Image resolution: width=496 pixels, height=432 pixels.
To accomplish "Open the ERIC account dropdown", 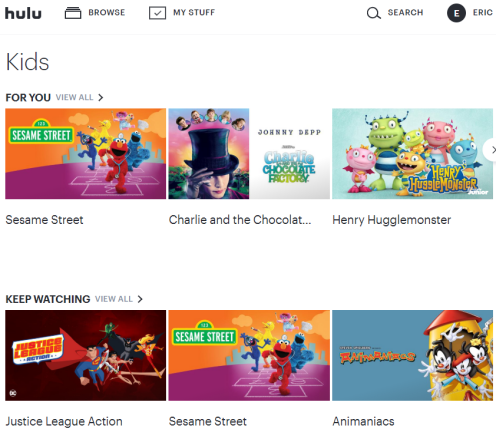I will tap(483, 13).
